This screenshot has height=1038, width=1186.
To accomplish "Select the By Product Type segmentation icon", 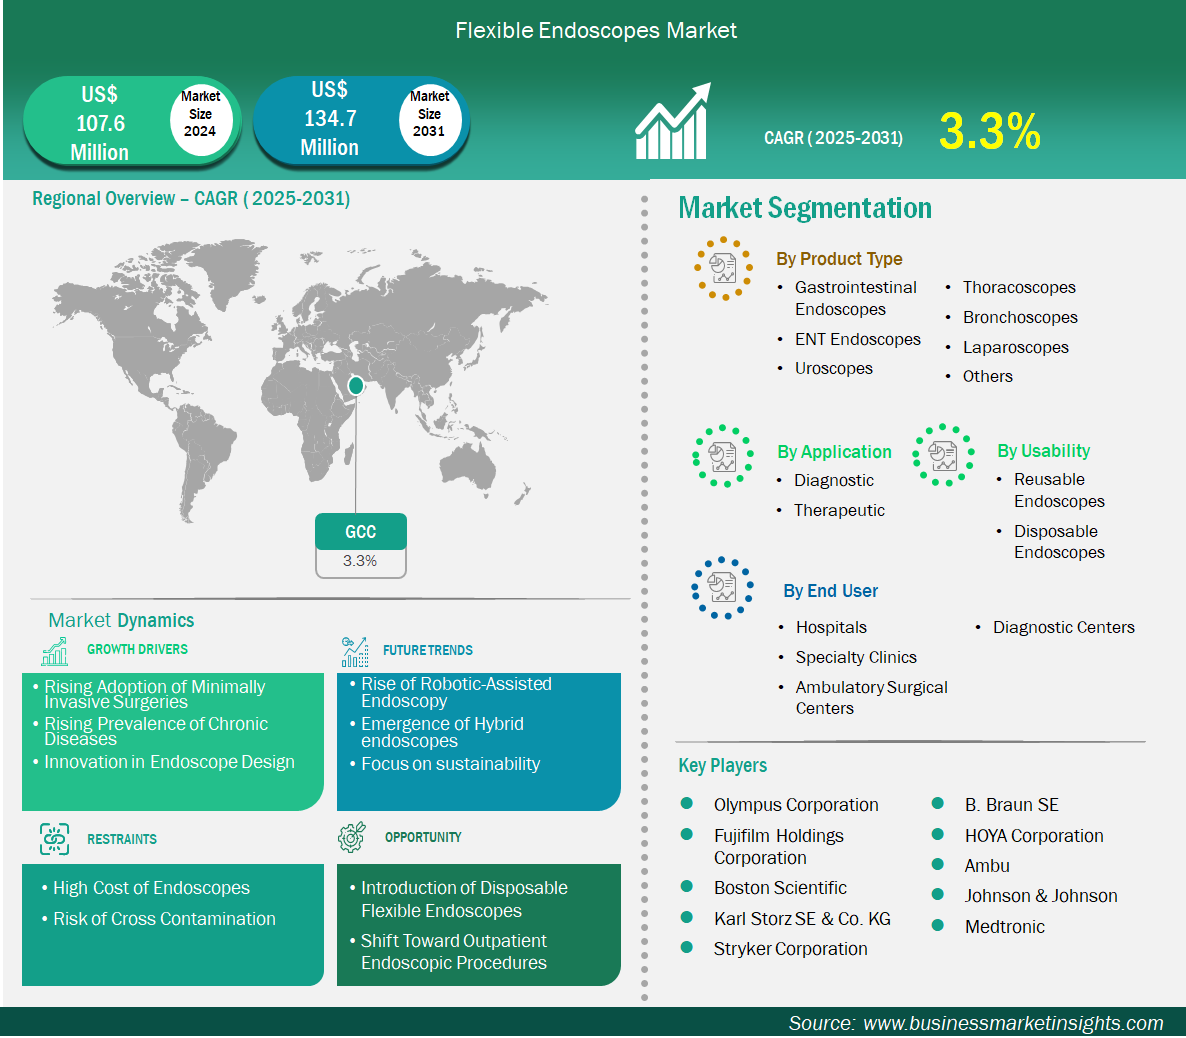I will click(723, 268).
